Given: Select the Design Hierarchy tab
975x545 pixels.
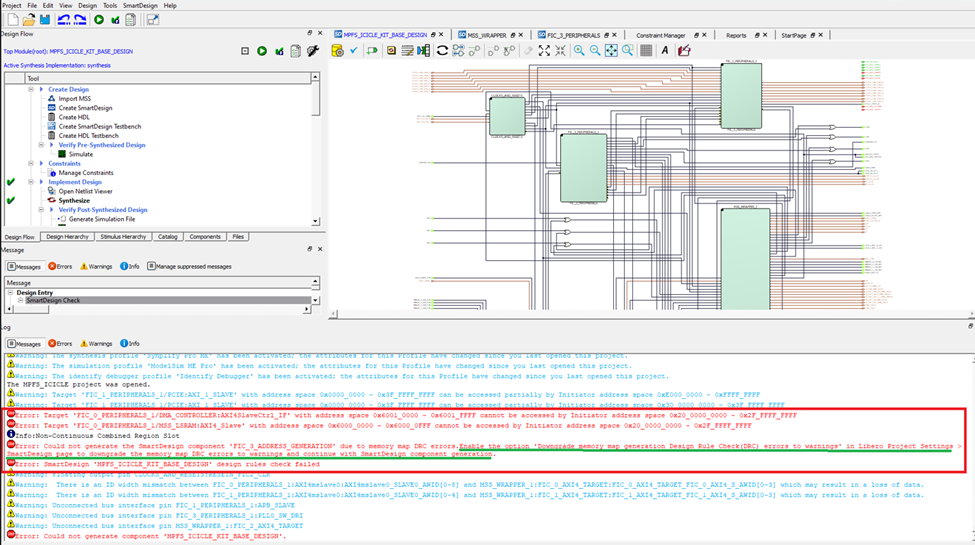Looking at the screenshot, I should (67, 236).
